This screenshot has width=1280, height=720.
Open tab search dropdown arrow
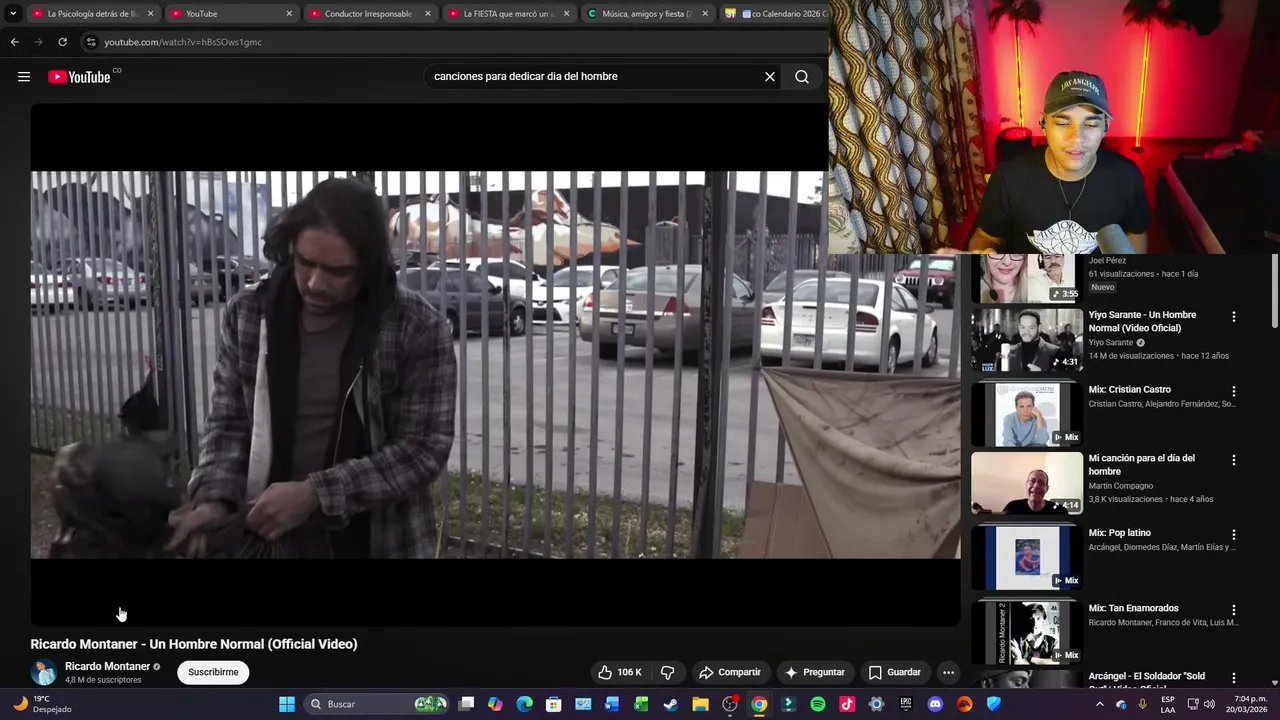tap(13, 14)
